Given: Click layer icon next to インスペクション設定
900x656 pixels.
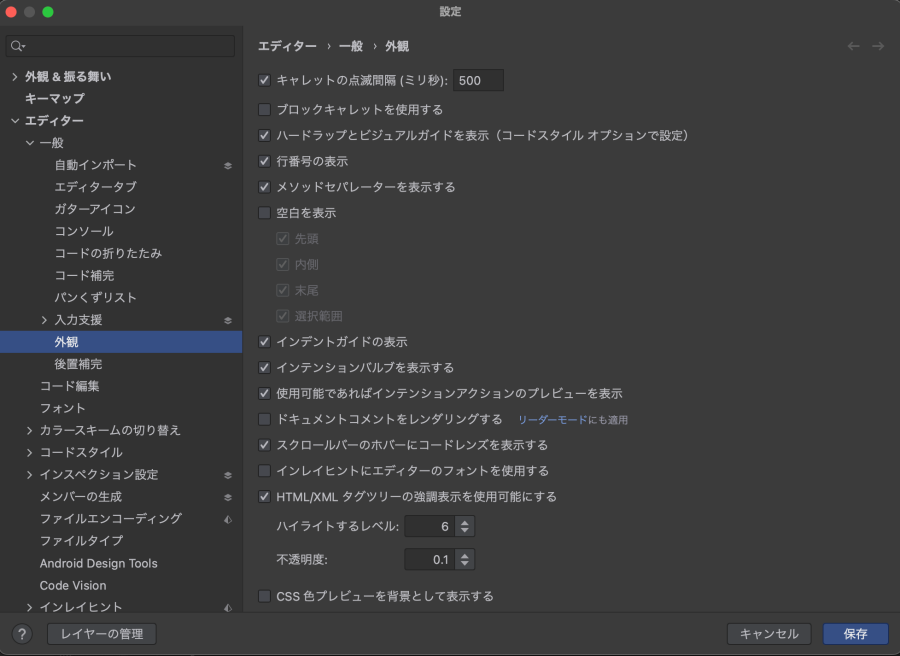Looking at the screenshot, I should 228,475.
